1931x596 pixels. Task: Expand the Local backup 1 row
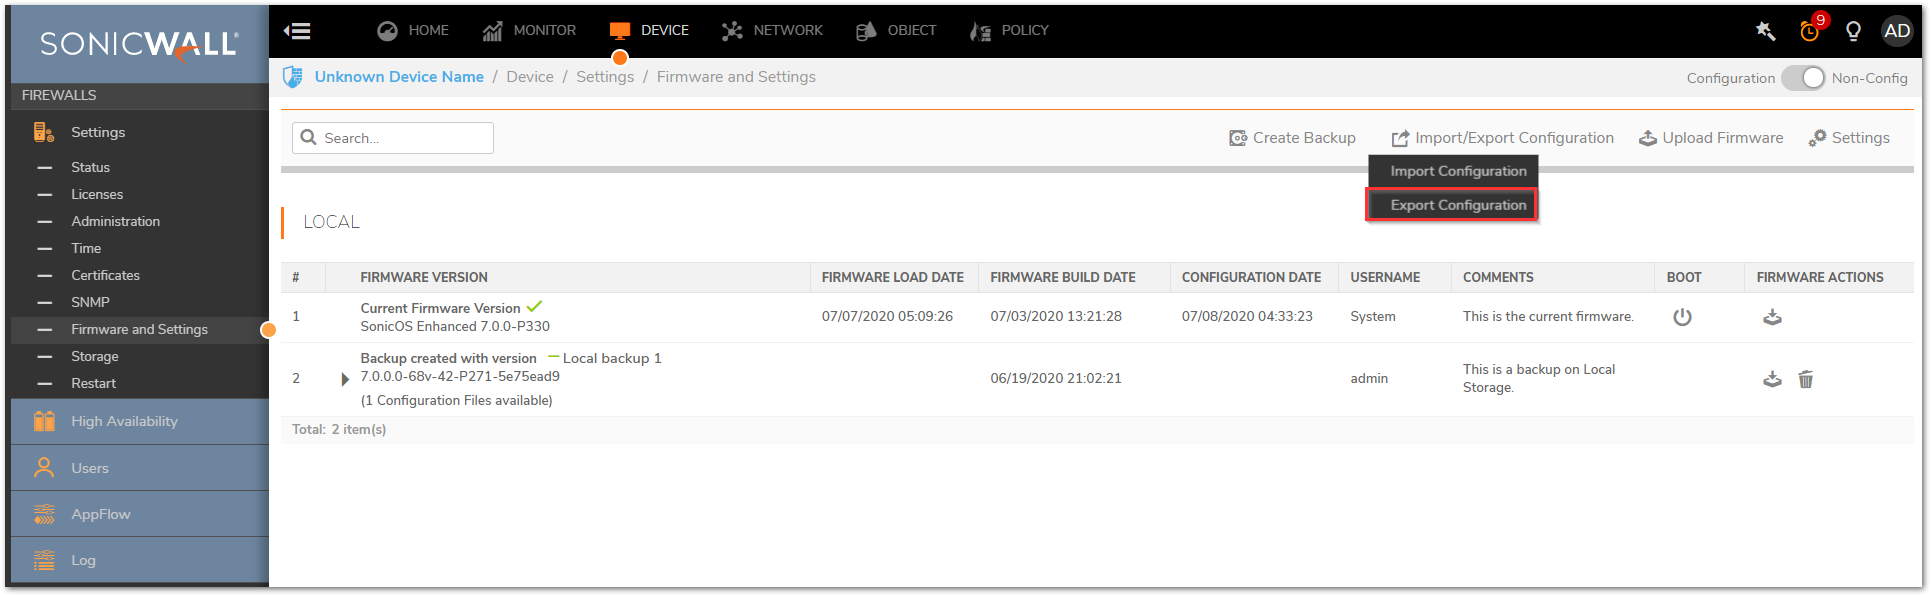345,379
